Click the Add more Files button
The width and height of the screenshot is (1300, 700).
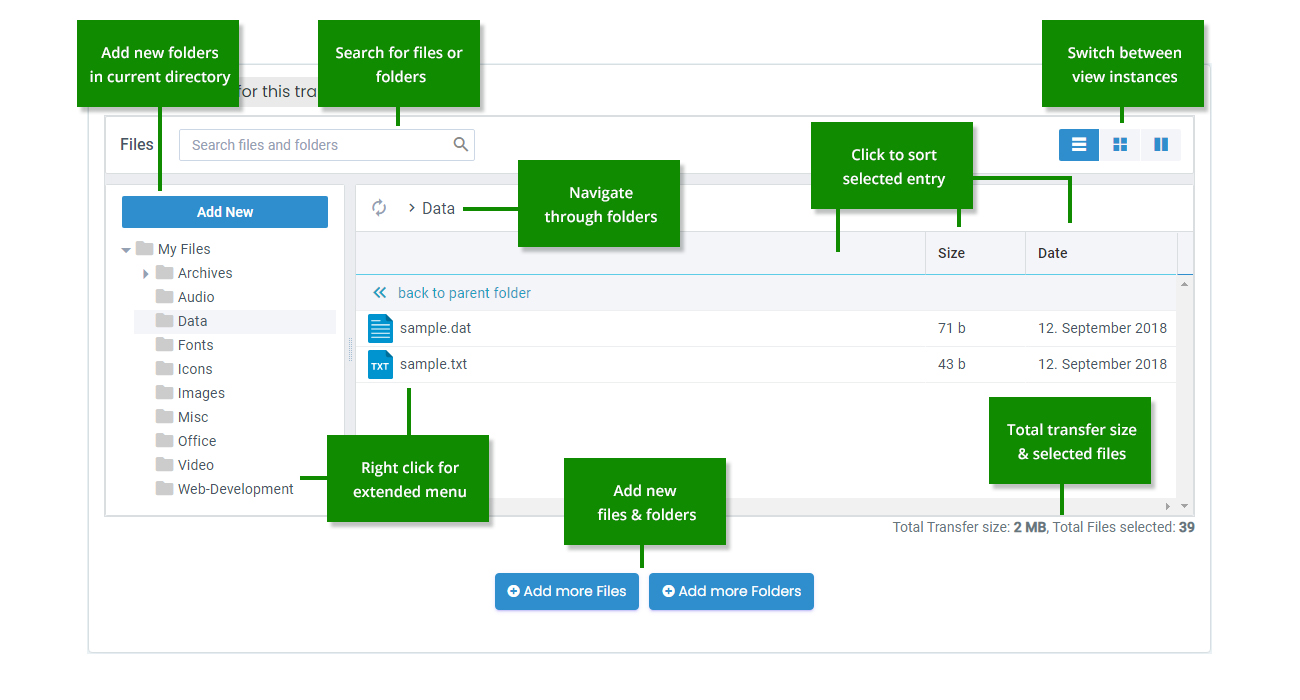coord(566,591)
